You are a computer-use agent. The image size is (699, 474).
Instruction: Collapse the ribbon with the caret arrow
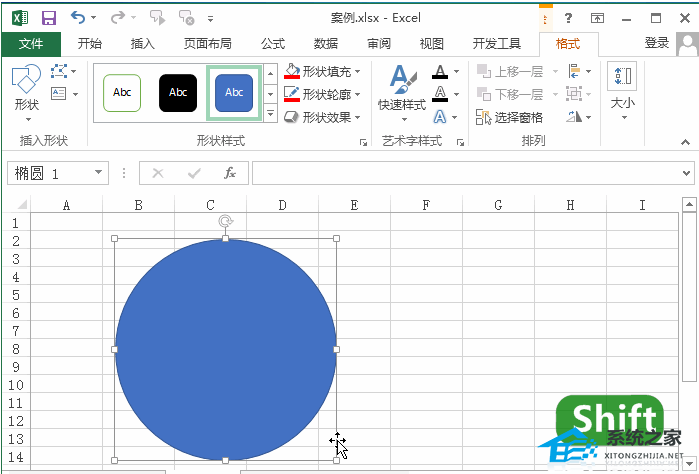[x=685, y=142]
